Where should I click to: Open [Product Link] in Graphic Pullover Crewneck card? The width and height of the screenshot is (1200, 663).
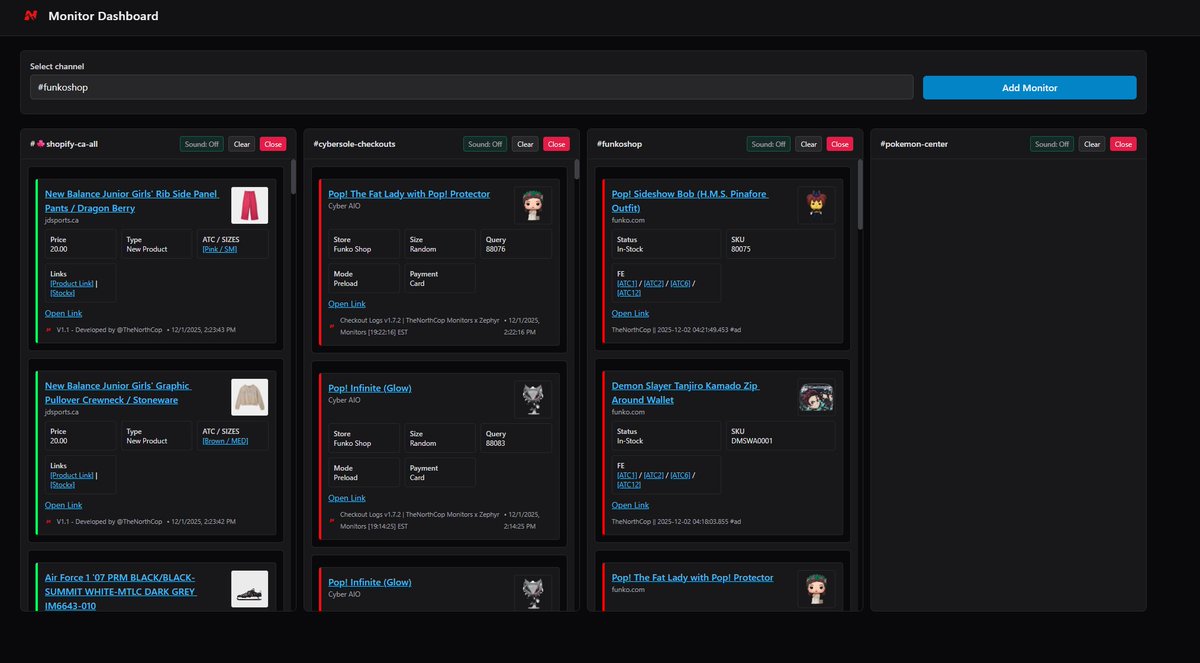72,475
